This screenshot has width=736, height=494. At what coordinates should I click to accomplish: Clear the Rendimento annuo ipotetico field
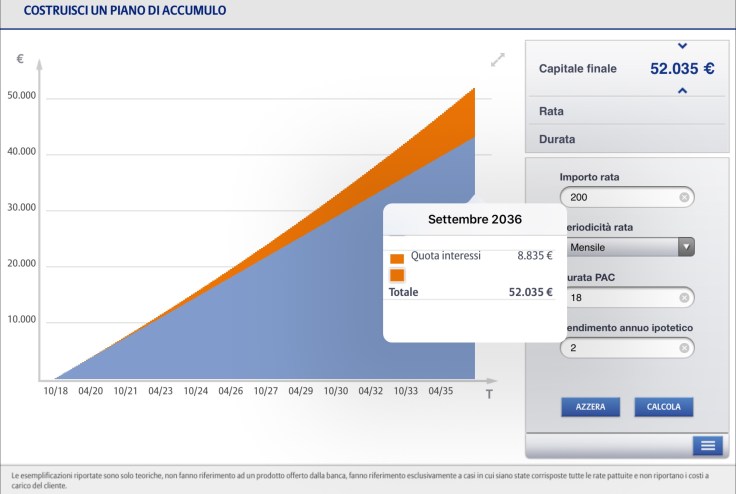(684, 348)
